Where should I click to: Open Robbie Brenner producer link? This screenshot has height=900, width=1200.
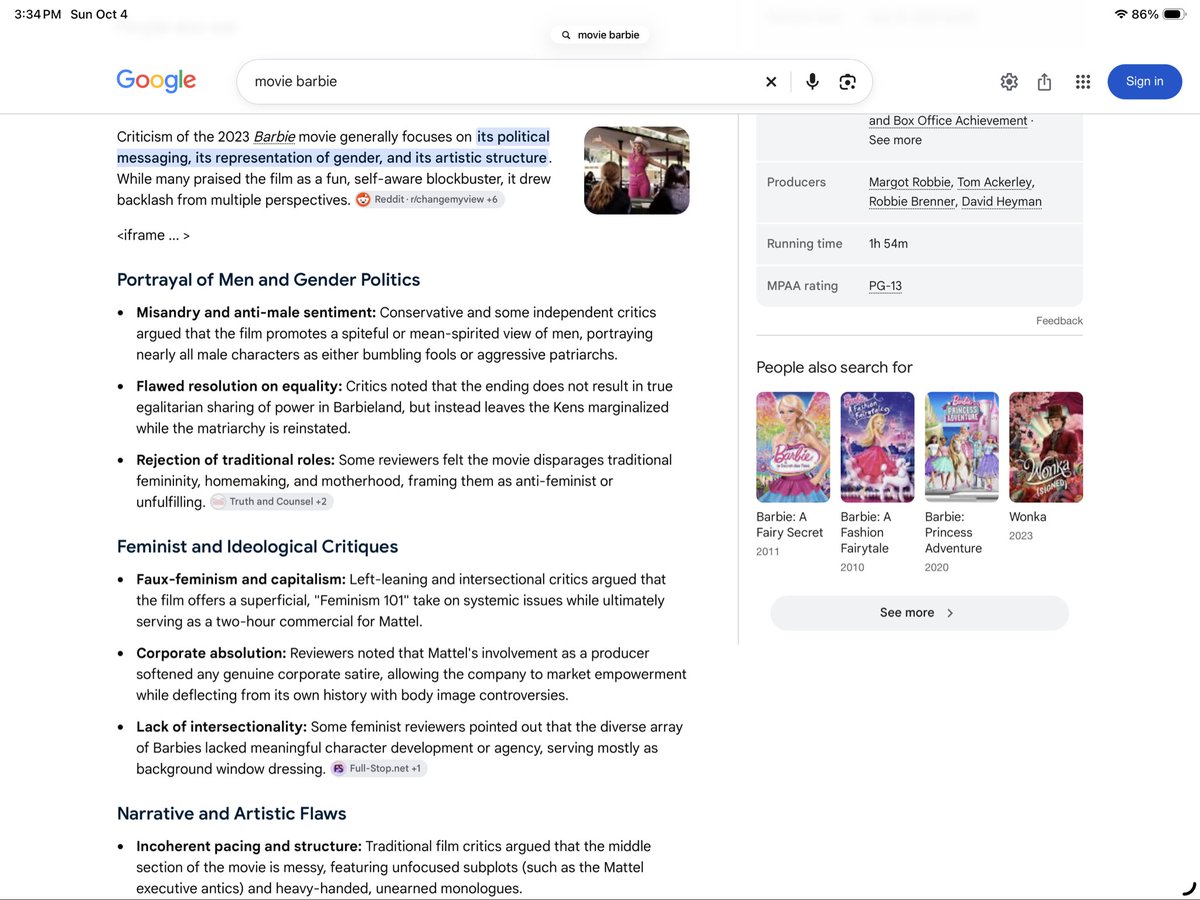tap(912, 202)
